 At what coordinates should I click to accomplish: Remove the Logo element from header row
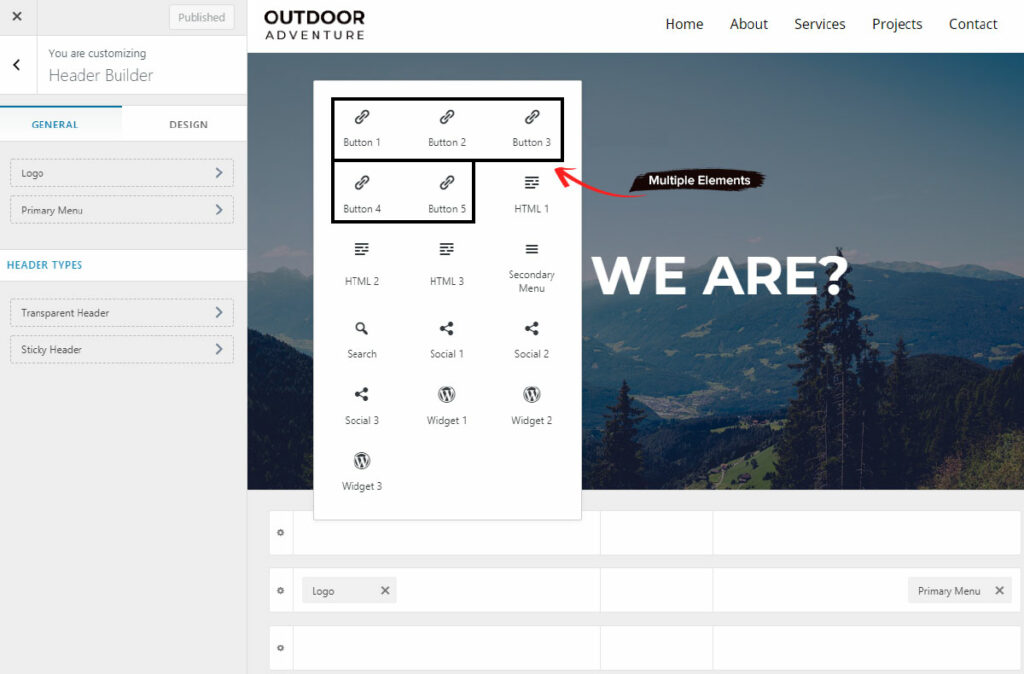pos(385,591)
